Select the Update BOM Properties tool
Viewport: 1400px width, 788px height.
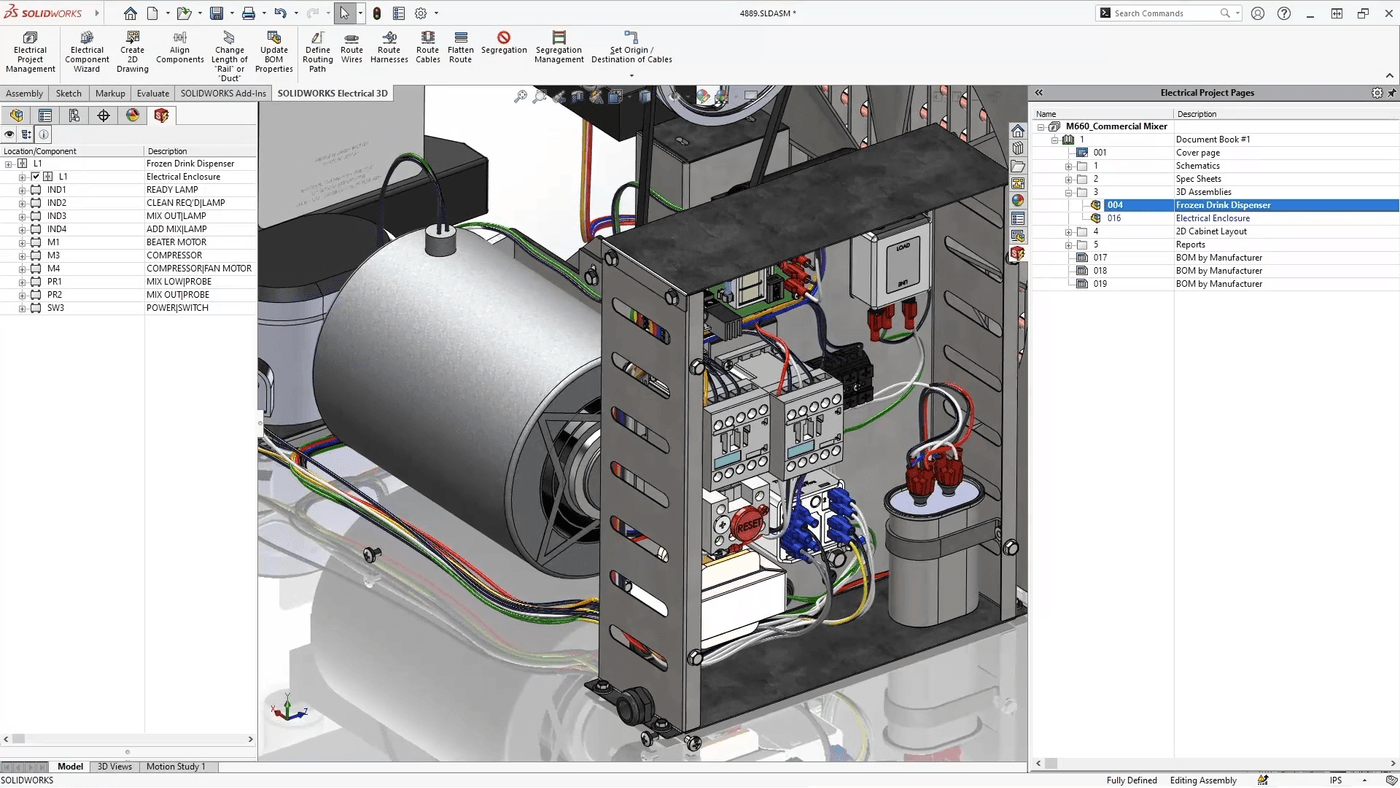point(274,50)
